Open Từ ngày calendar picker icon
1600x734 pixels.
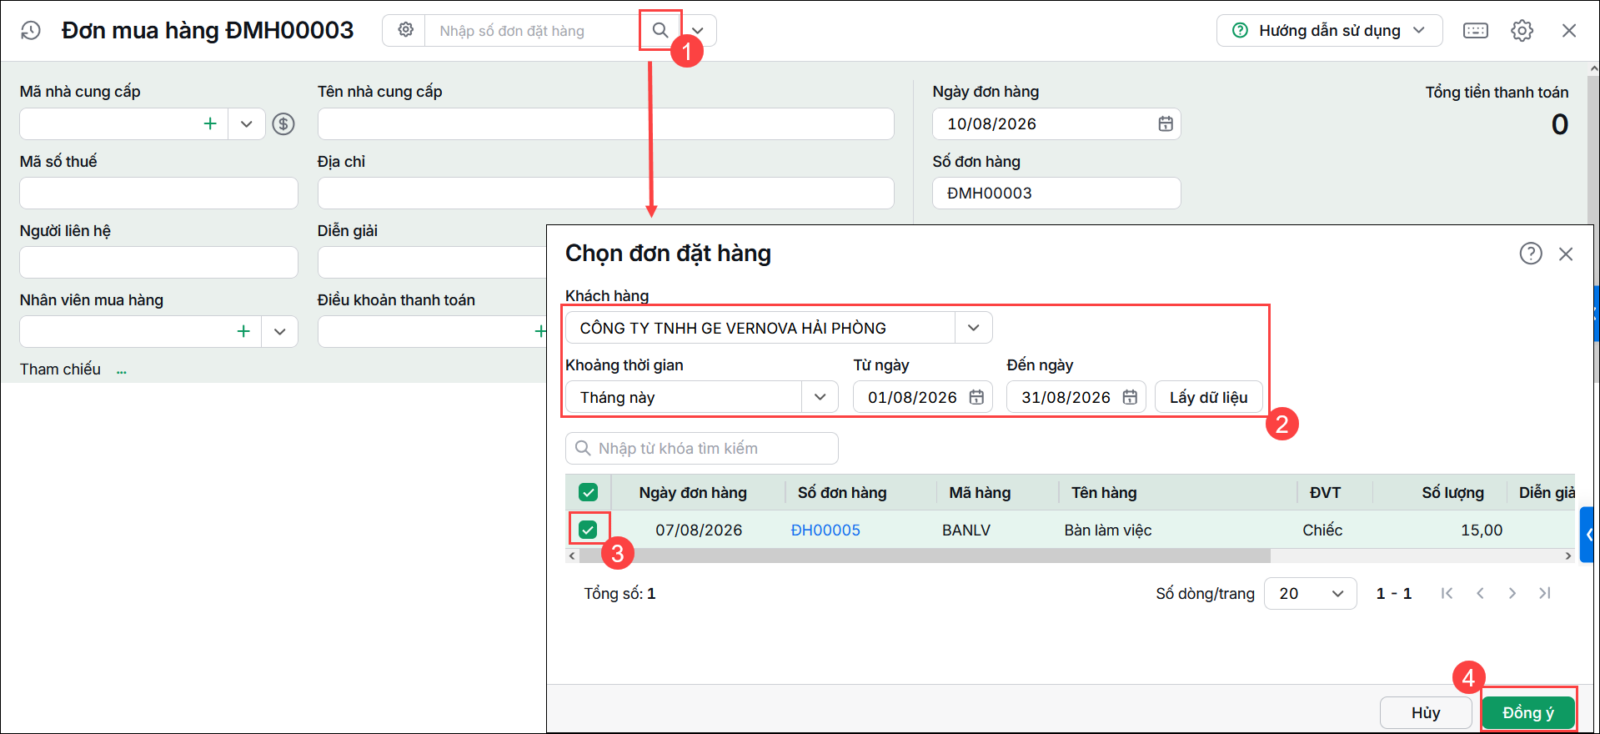click(976, 397)
